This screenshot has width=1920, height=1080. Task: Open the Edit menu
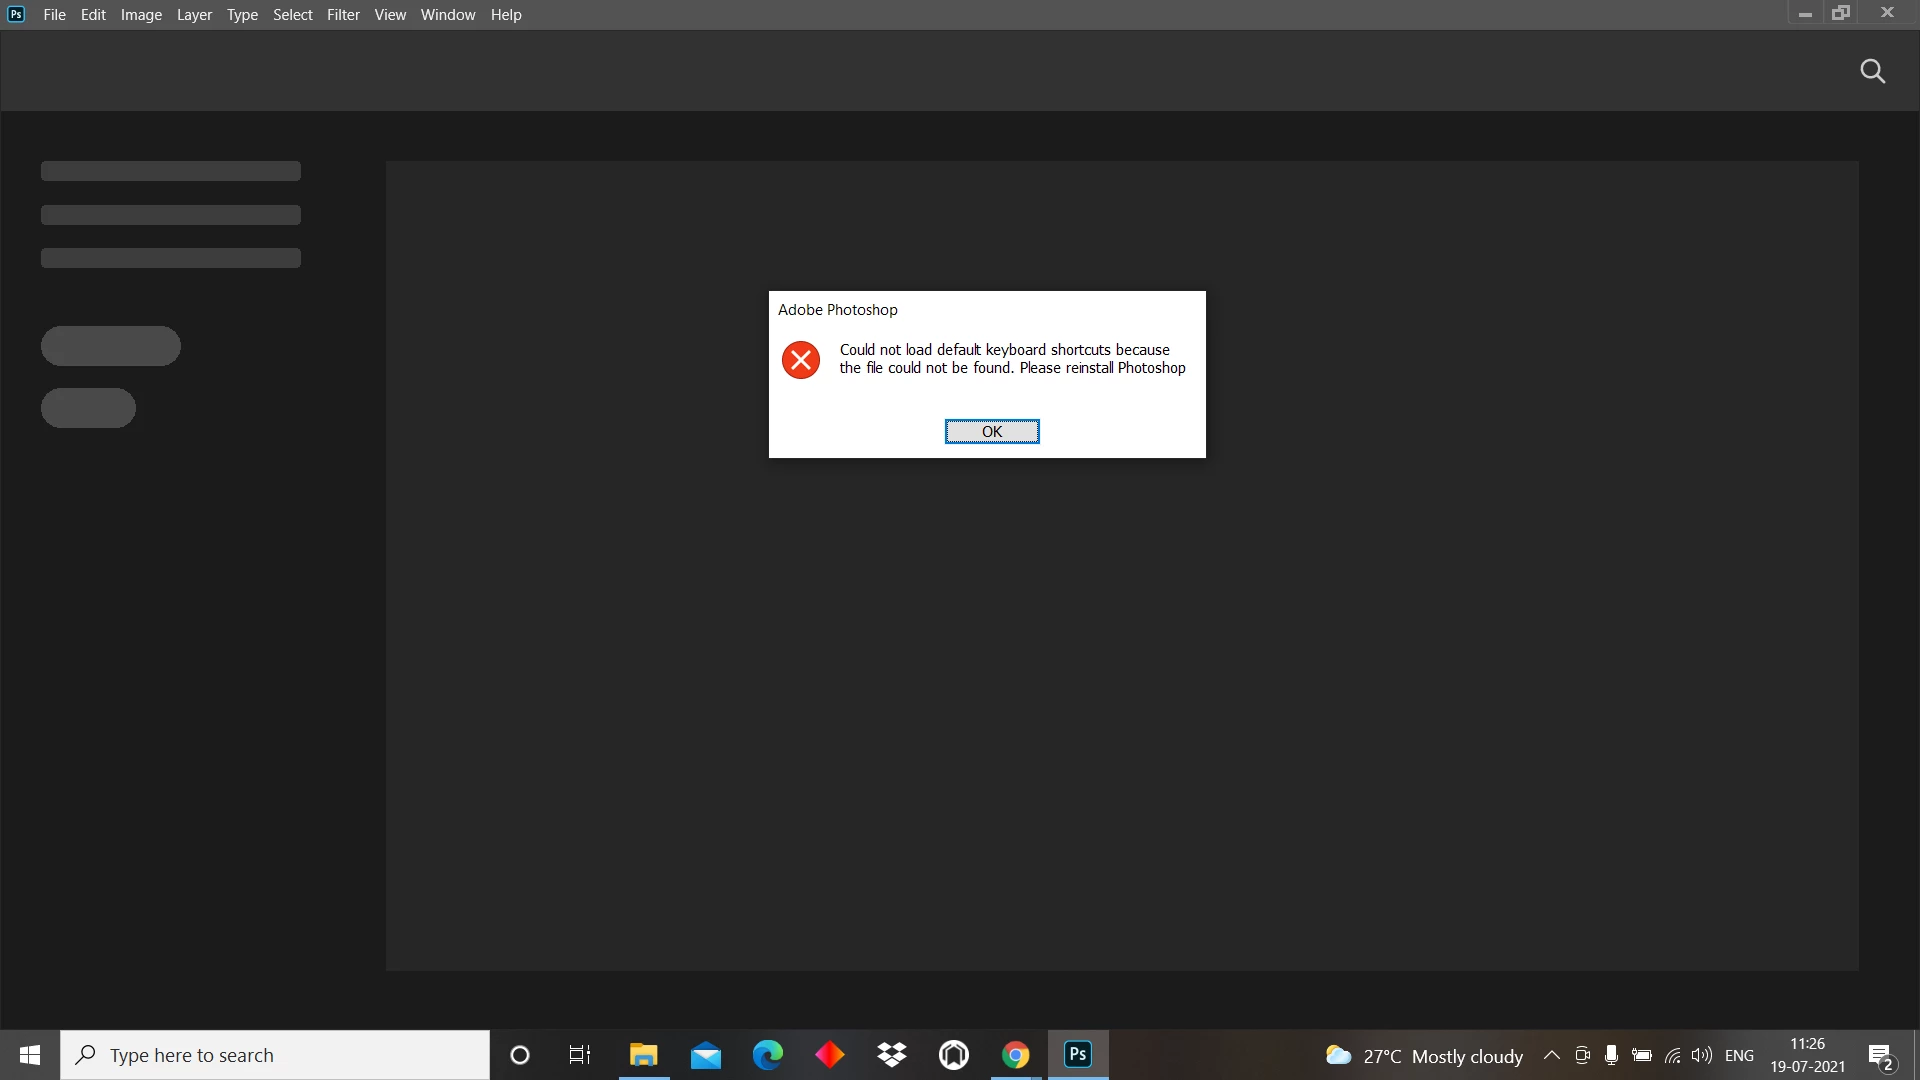pyautogui.click(x=93, y=15)
